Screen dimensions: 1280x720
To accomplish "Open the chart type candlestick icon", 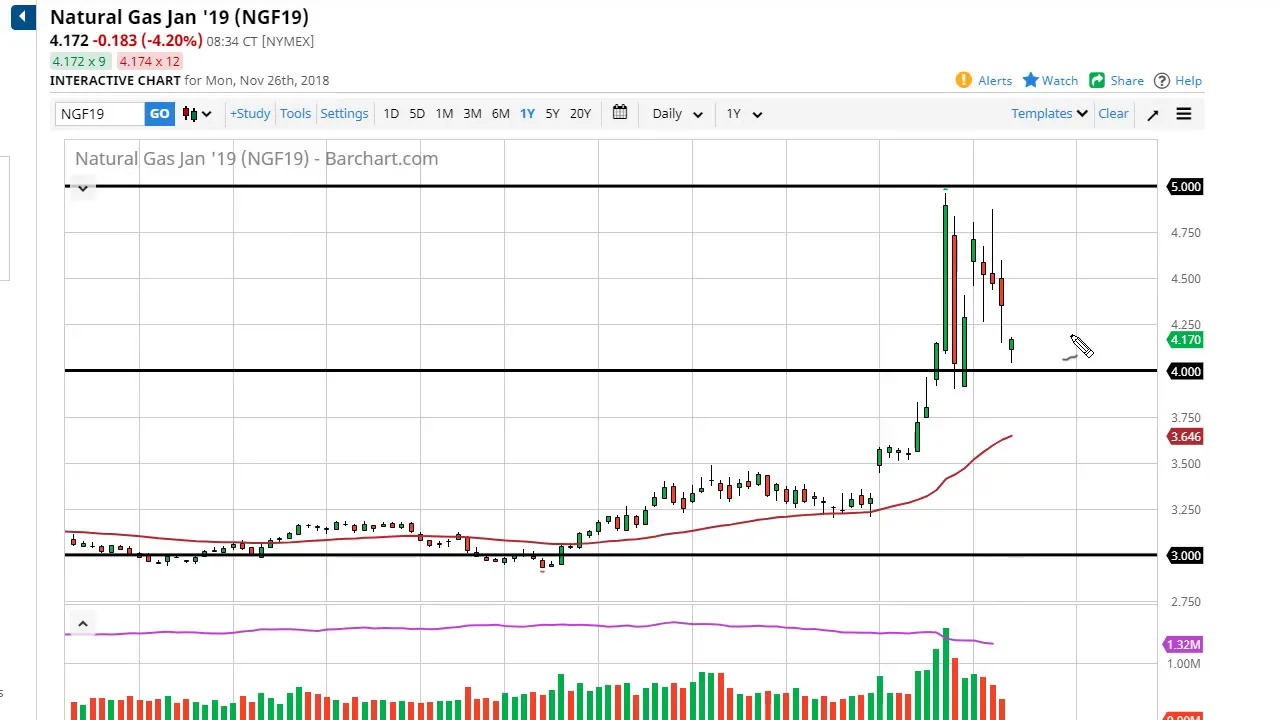I will pyautogui.click(x=196, y=114).
